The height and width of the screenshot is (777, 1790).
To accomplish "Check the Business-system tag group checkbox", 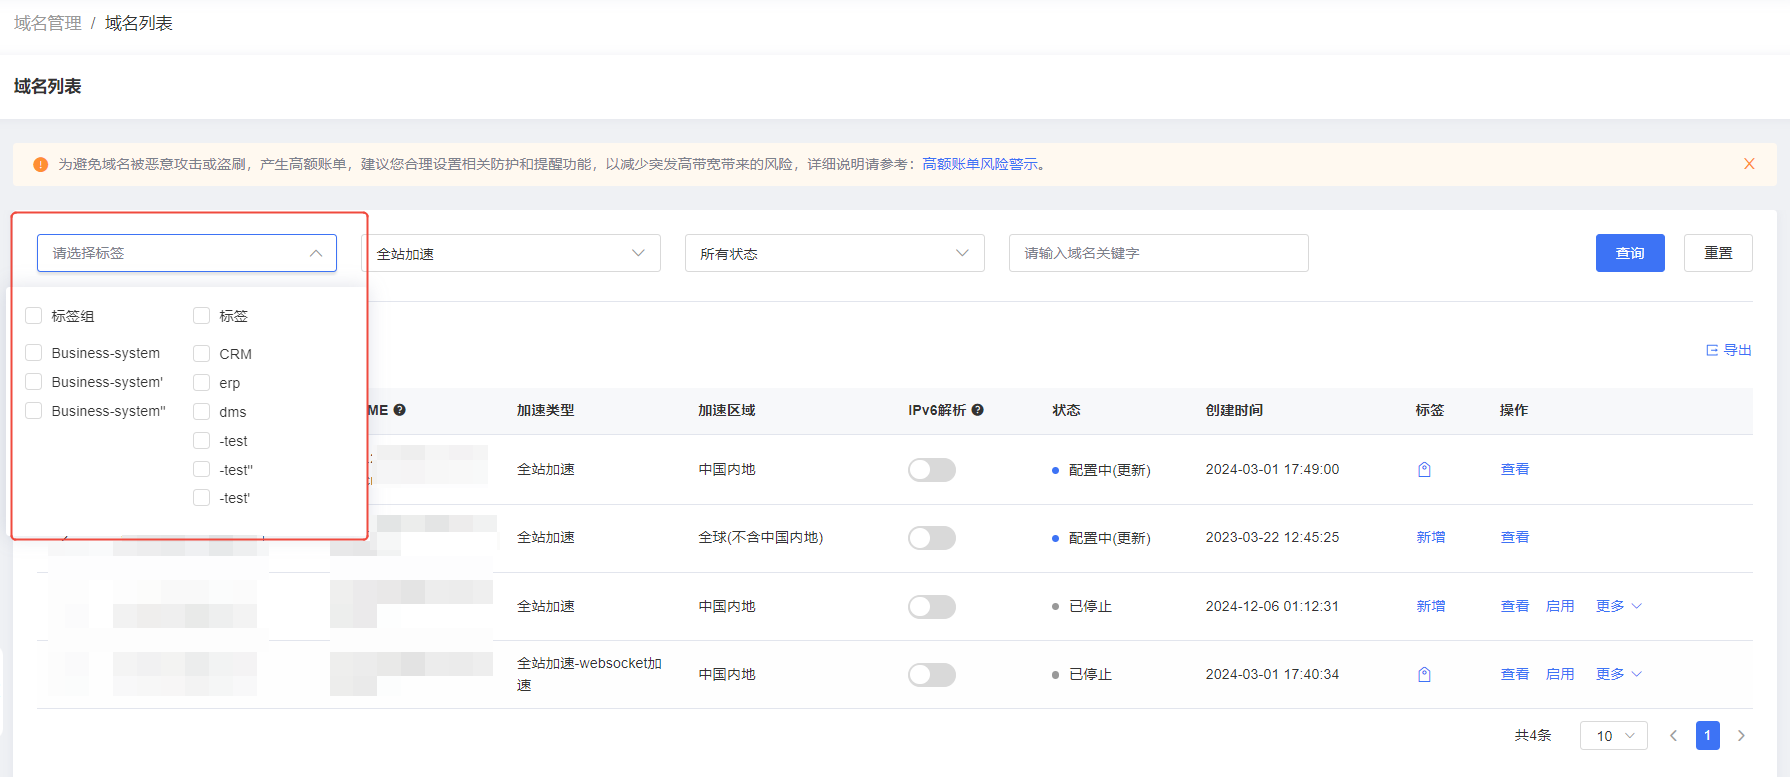I will click(34, 353).
